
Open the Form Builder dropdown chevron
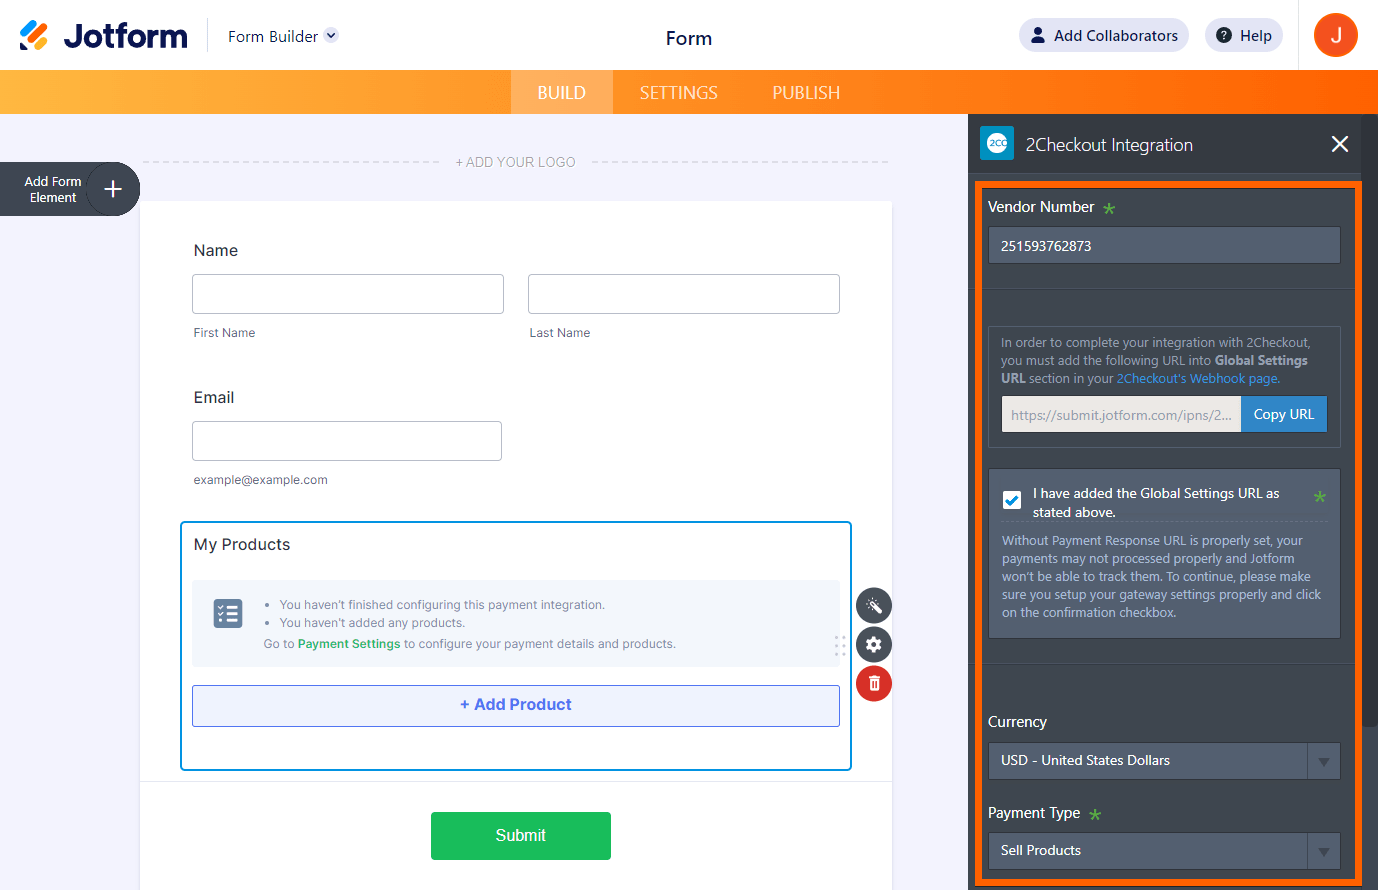pos(332,35)
